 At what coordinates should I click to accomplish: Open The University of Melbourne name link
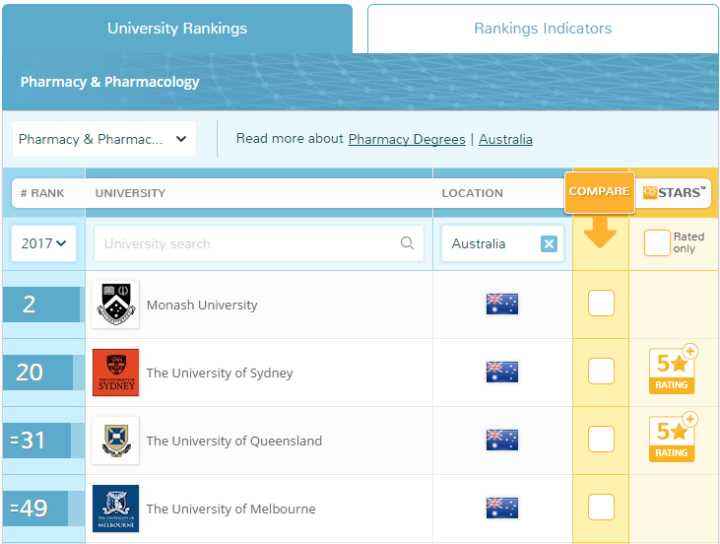[231, 509]
